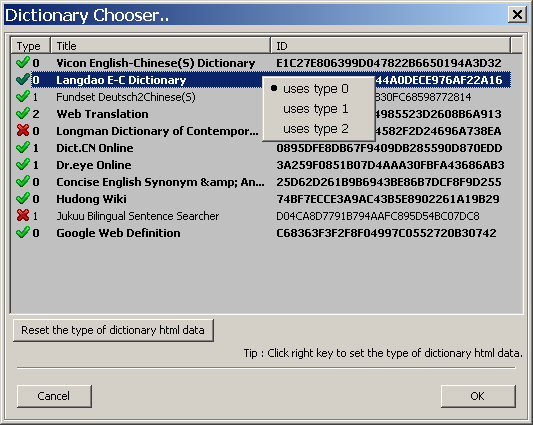This screenshot has height=425, width=533.
Task: Click green checkmark beside Vicon English-Chinese(S) Dictionary
Action: (x=23, y=63)
